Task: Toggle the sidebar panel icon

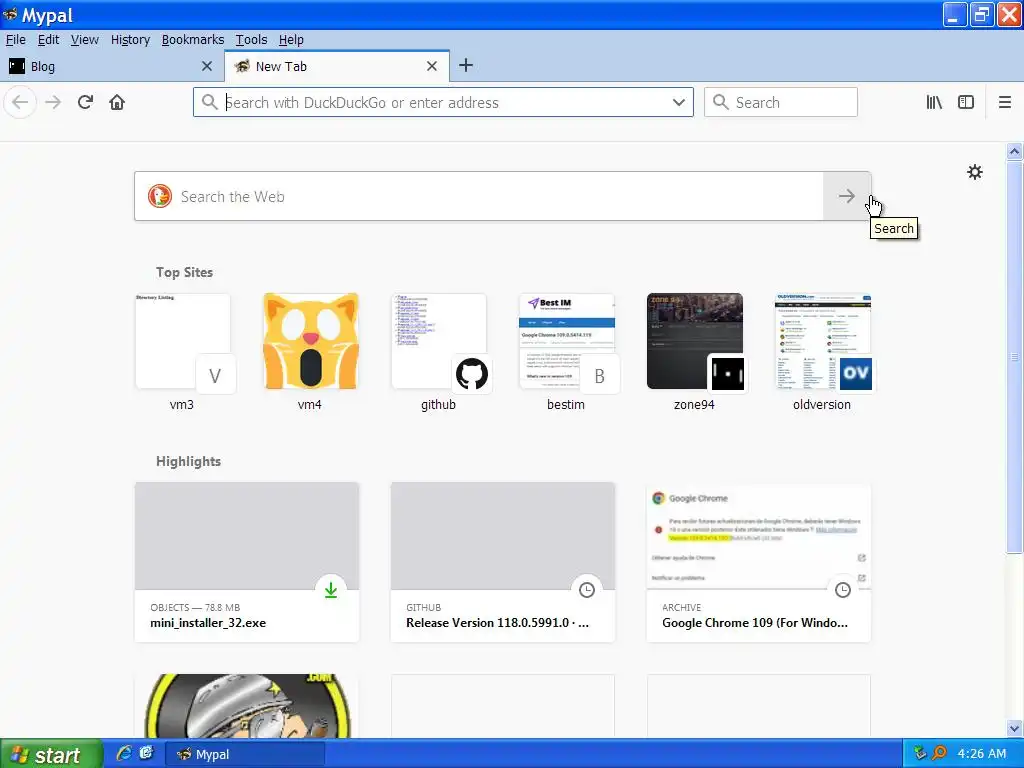Action: (966, 103)
